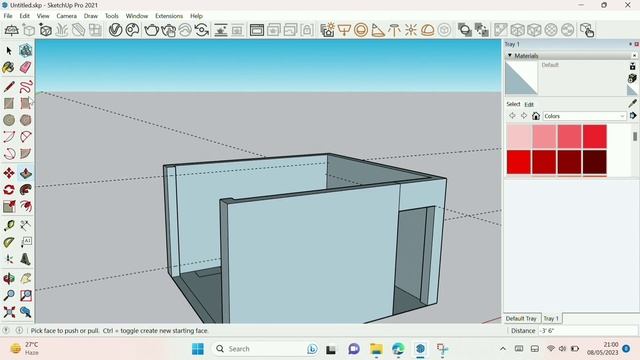Start render with the teapot icon
Viewport: 640px width, 360px height.
click(x=151, y=30)
